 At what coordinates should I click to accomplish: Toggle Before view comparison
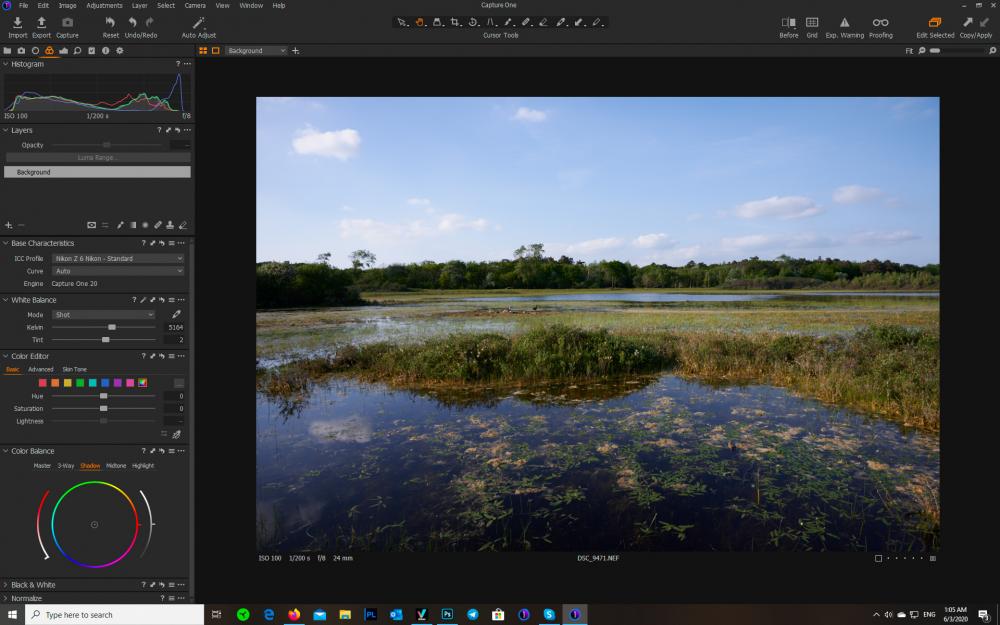(x=788, y=23)
